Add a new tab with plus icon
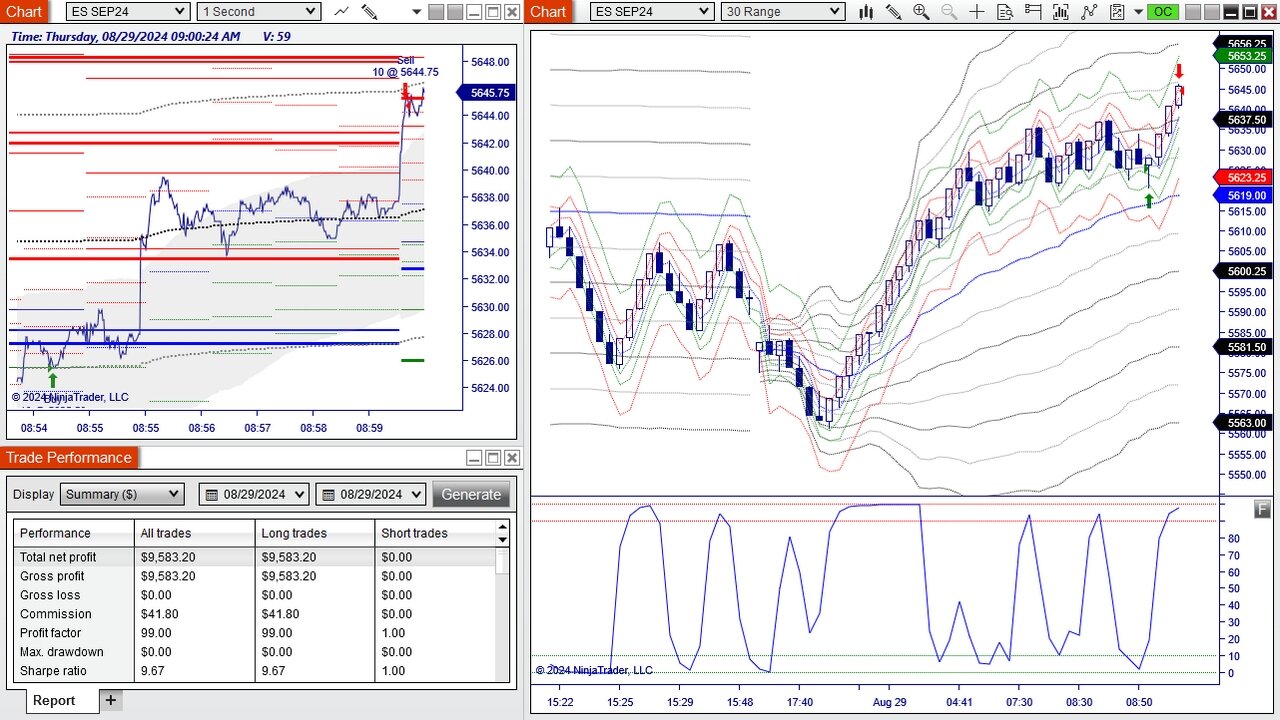This screenshot has width=1280, height=720. (111, 700)
